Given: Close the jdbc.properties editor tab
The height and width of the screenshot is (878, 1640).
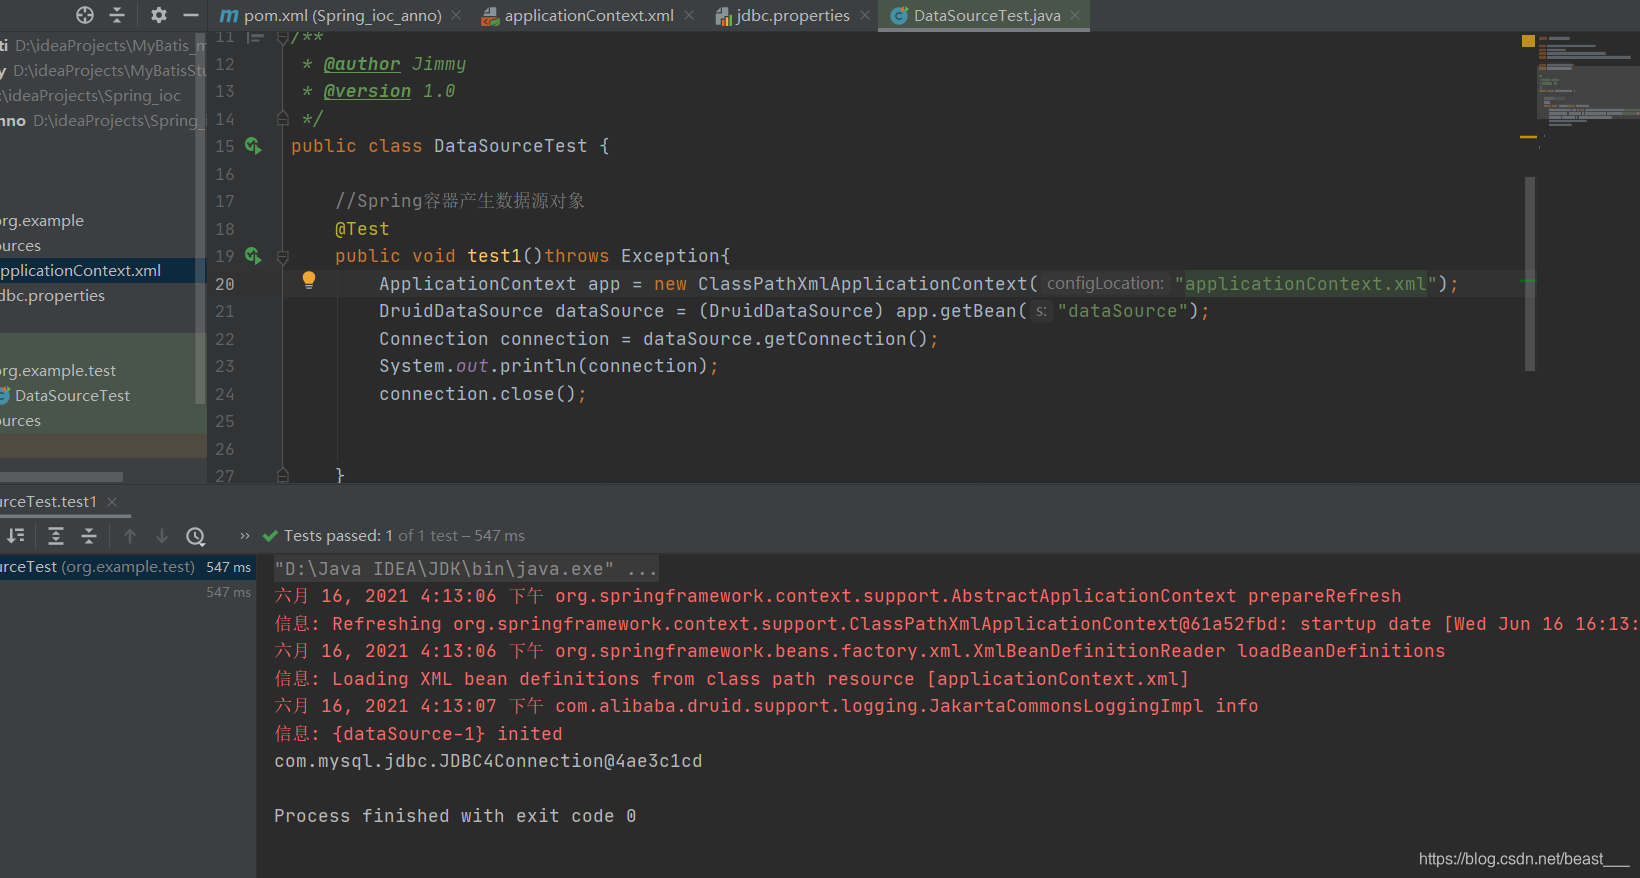Looking at the screenshot, I should [x=865, y=15].
